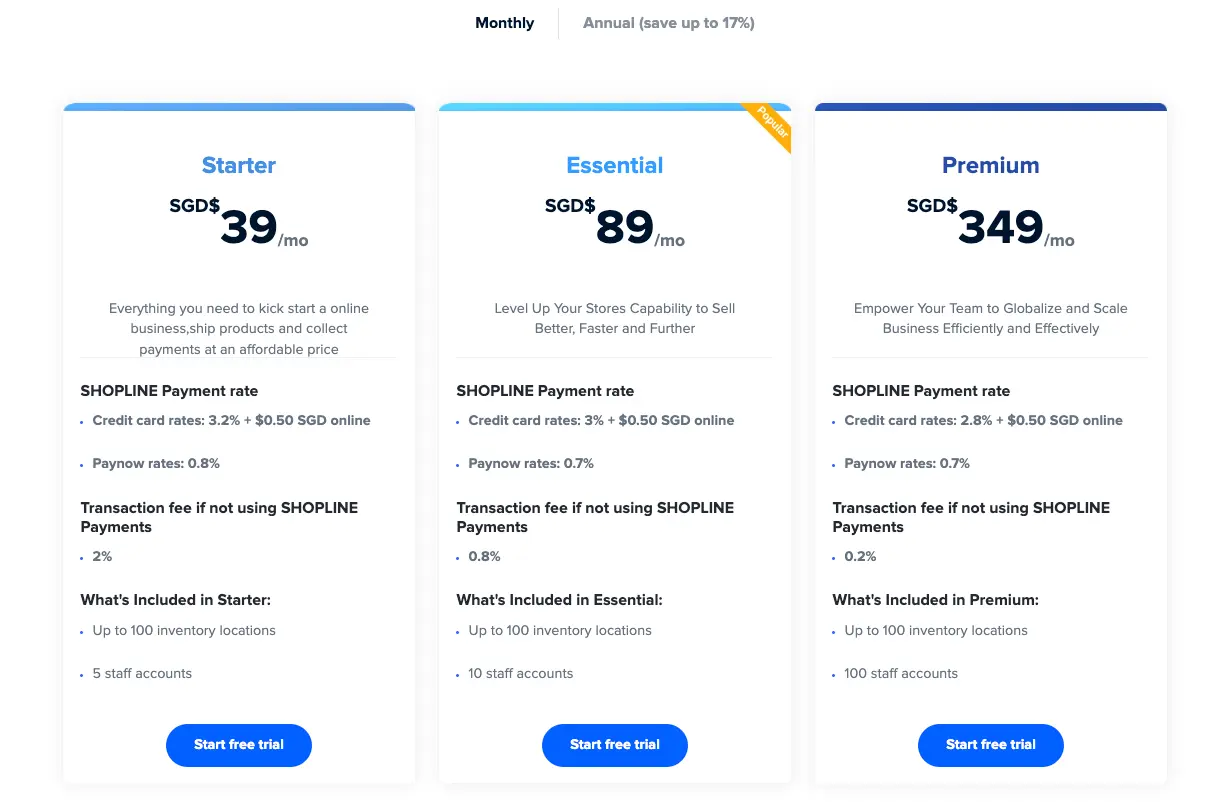Click the SGD$39 Starter price

(x=239, y=225)
